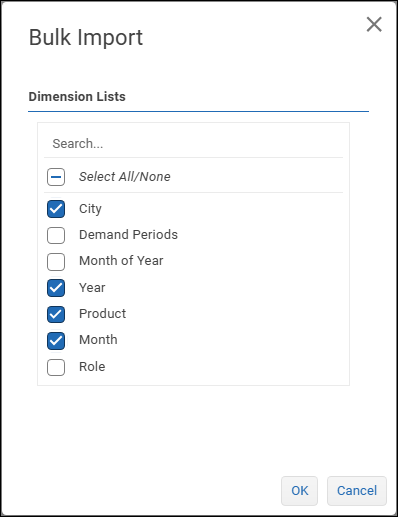Tick the Demand Periods checkbox box
398x517 pixels.
click(56, 235)
